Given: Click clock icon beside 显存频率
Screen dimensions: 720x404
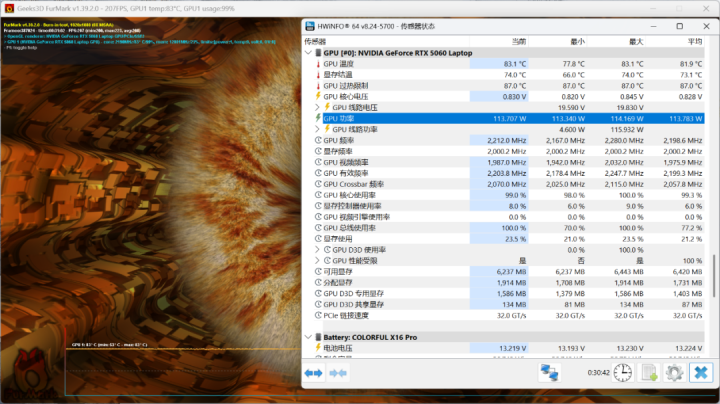Looking at the screenshot, I should (318, 152).
